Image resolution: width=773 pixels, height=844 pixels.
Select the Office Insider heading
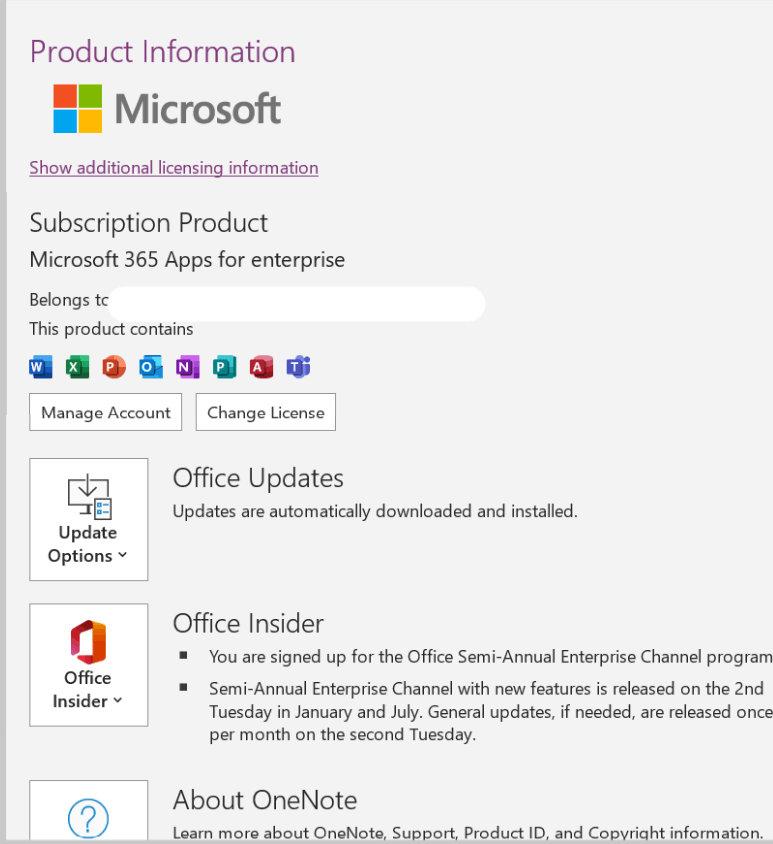point(248,623)
